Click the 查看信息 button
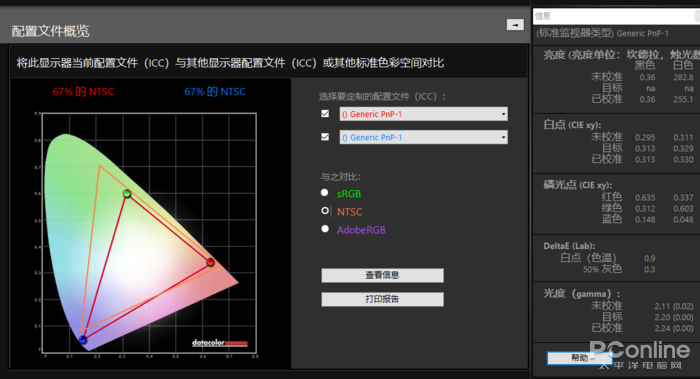 382,275
